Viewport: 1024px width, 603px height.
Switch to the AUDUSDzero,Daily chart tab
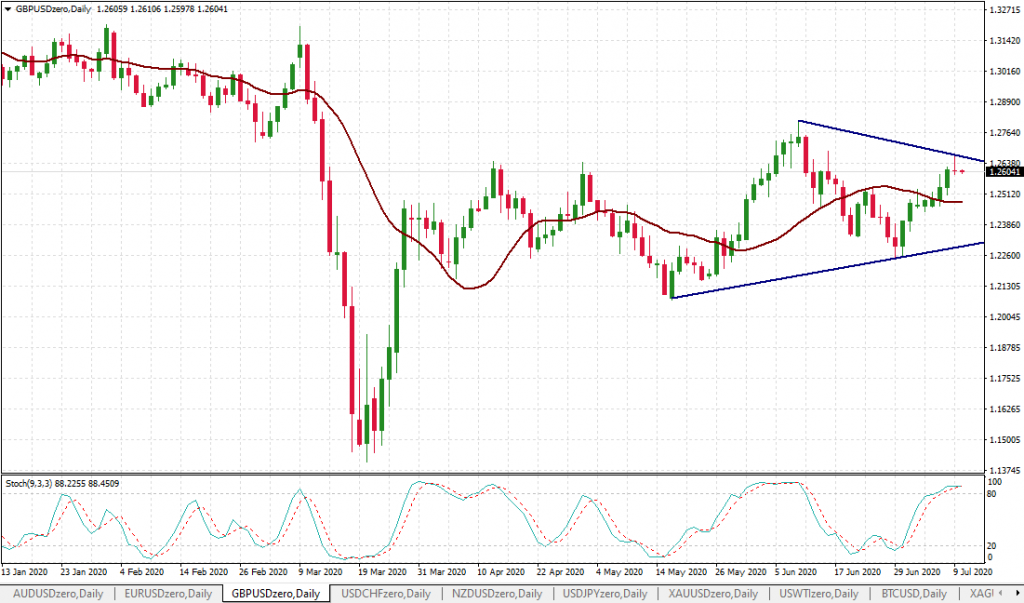[x=56, y=593]
